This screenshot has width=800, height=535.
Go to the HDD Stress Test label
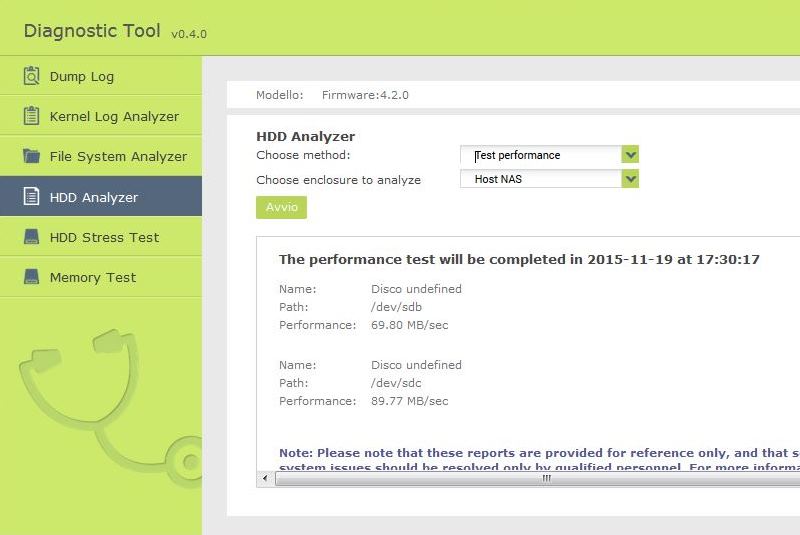(x=104, y=237)
